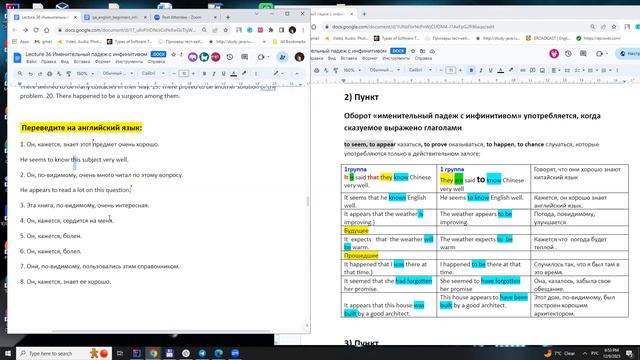Open a new tab in left Chrome window
This screenshot has height=360, width=640.
click(228, 17)
